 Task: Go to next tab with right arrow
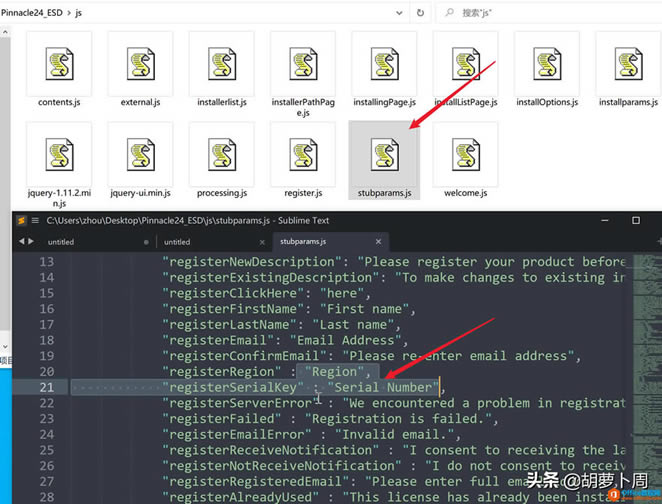(x=31, y=241)
